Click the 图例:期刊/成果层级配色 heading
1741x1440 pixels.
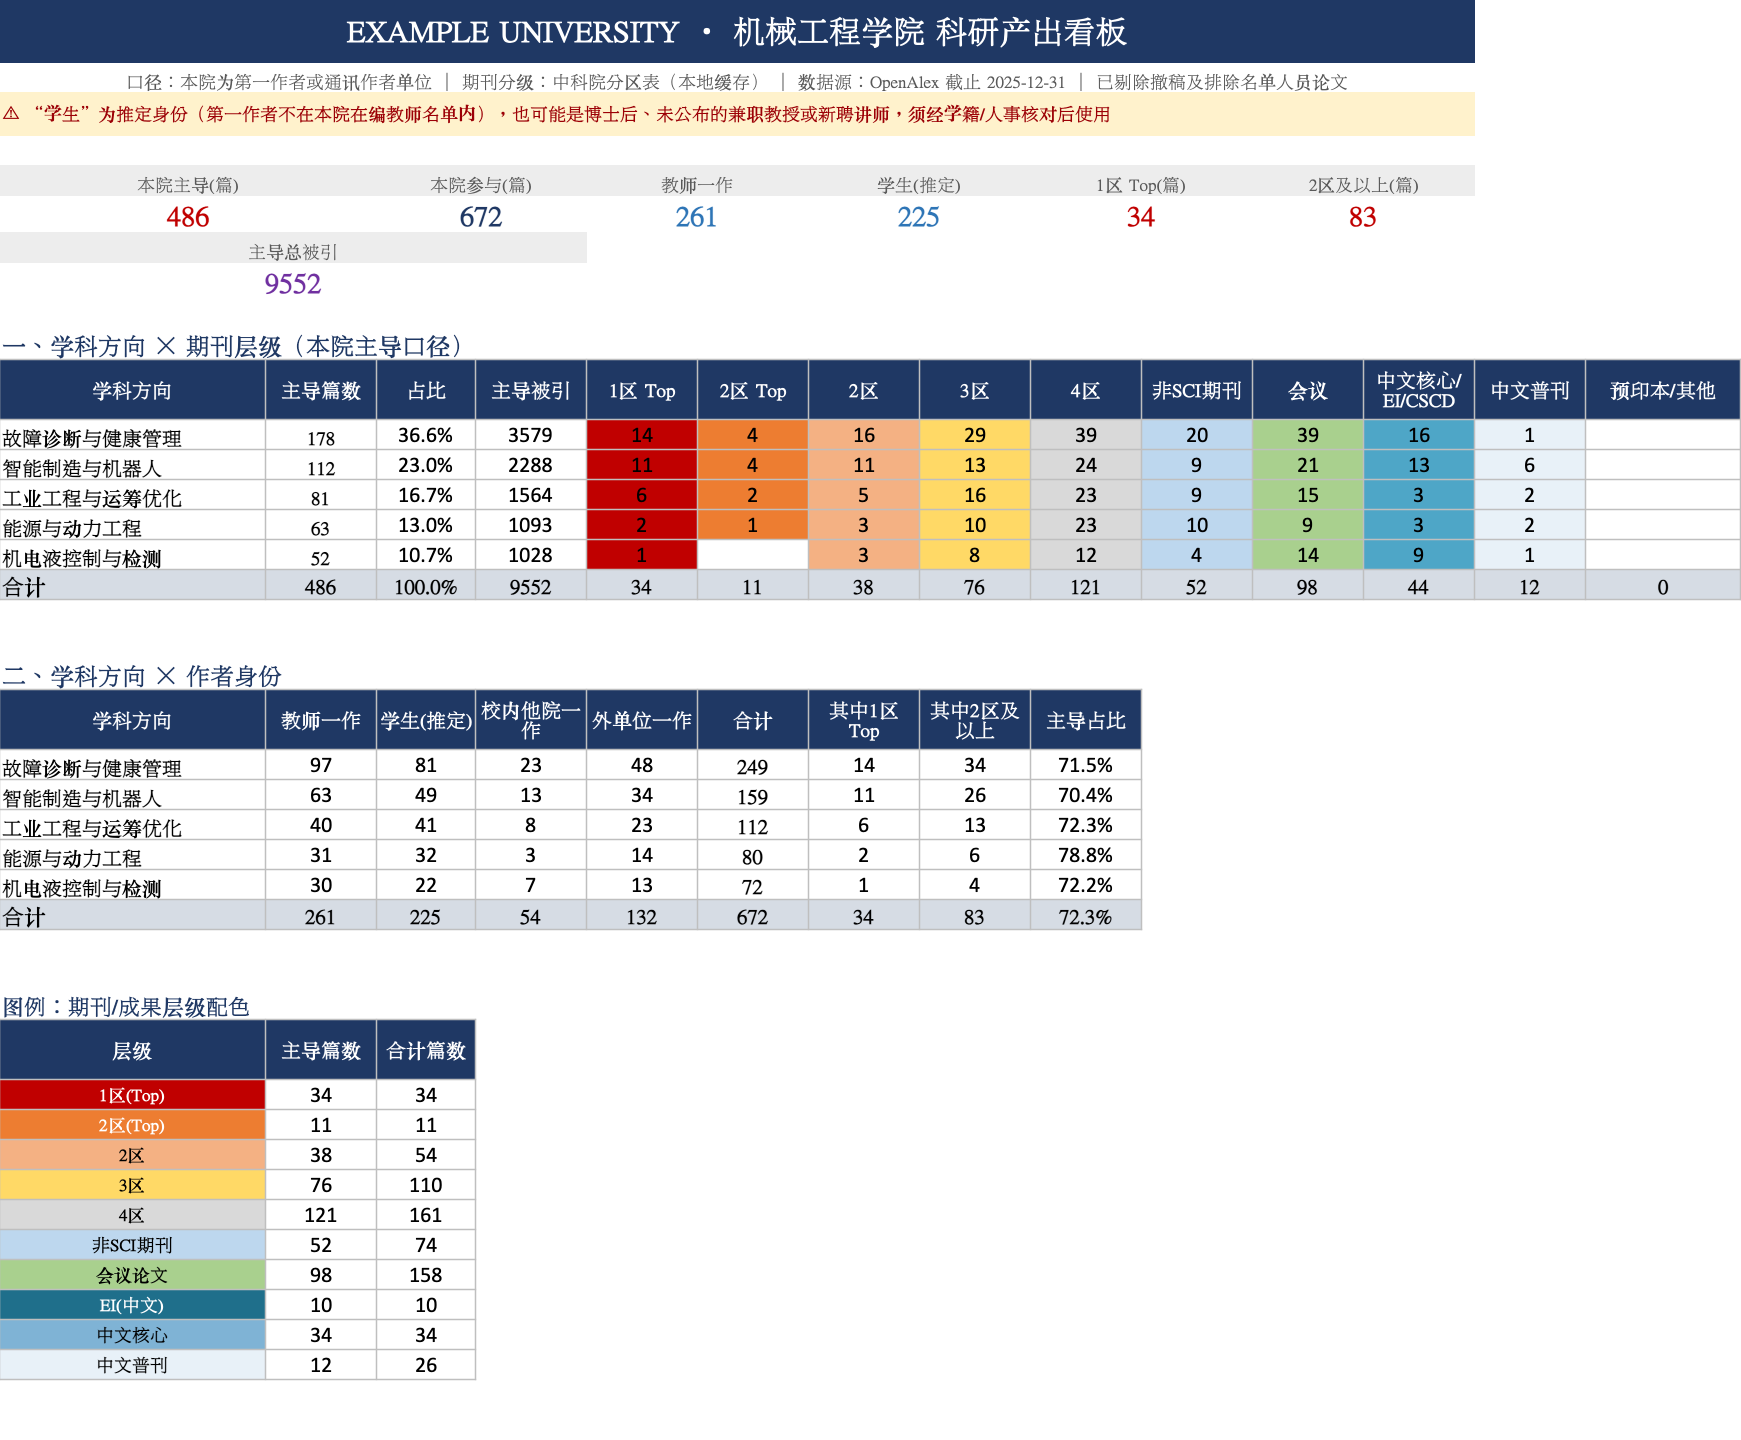[x=126, y=1007]
